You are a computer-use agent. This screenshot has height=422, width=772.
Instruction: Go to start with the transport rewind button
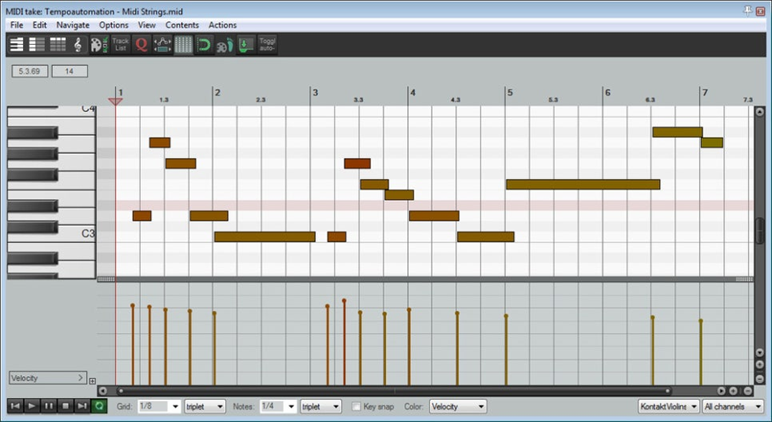point(15,406)
